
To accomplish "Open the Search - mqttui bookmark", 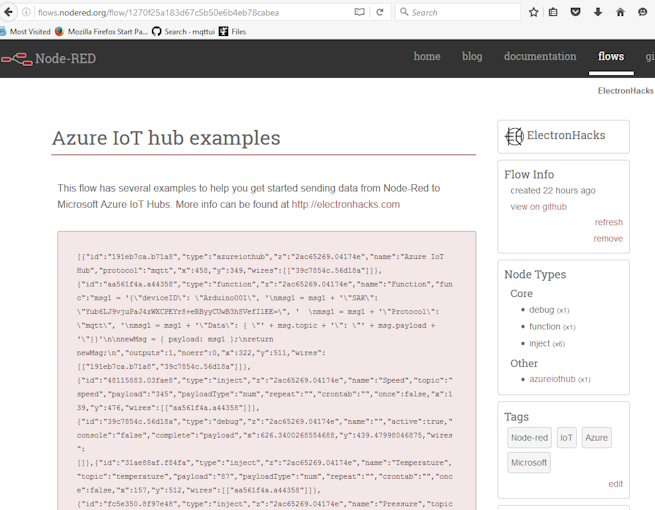I will point(183,31).
